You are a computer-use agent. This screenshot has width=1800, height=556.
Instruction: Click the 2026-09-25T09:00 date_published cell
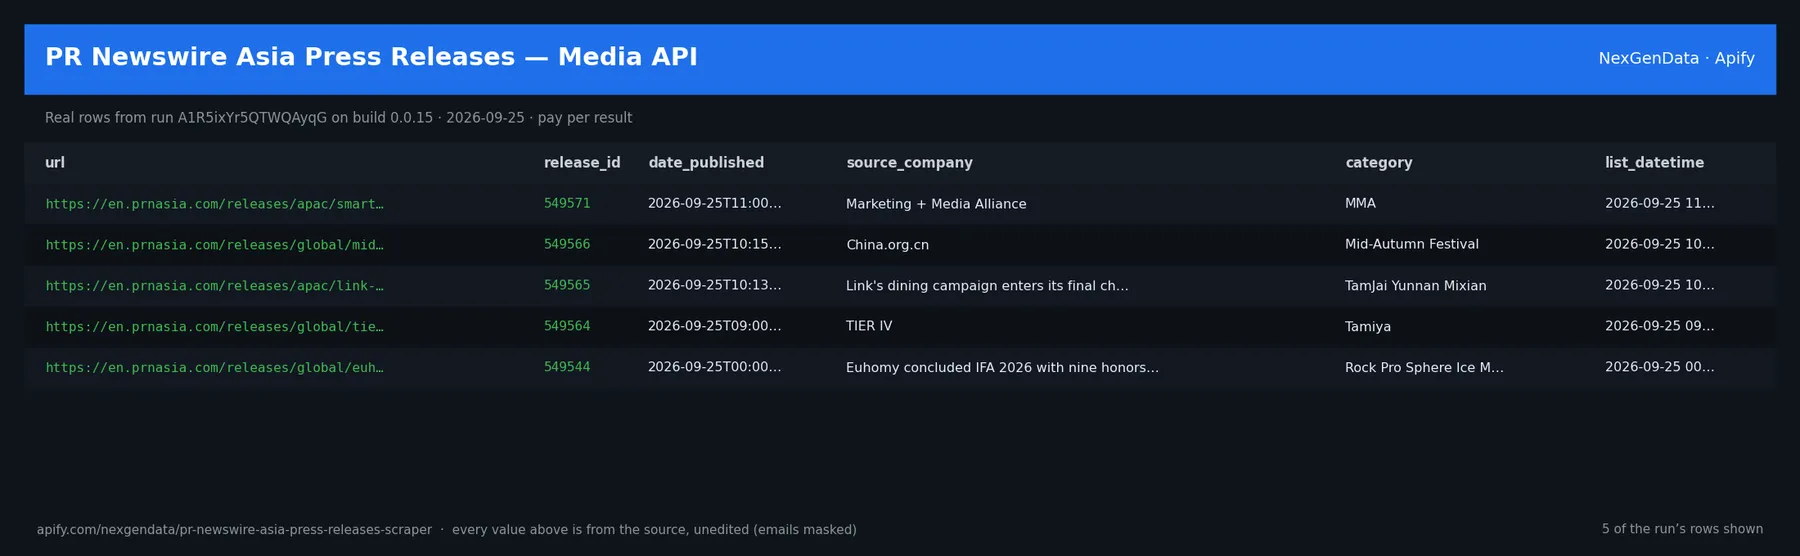[x=715, y=326]
